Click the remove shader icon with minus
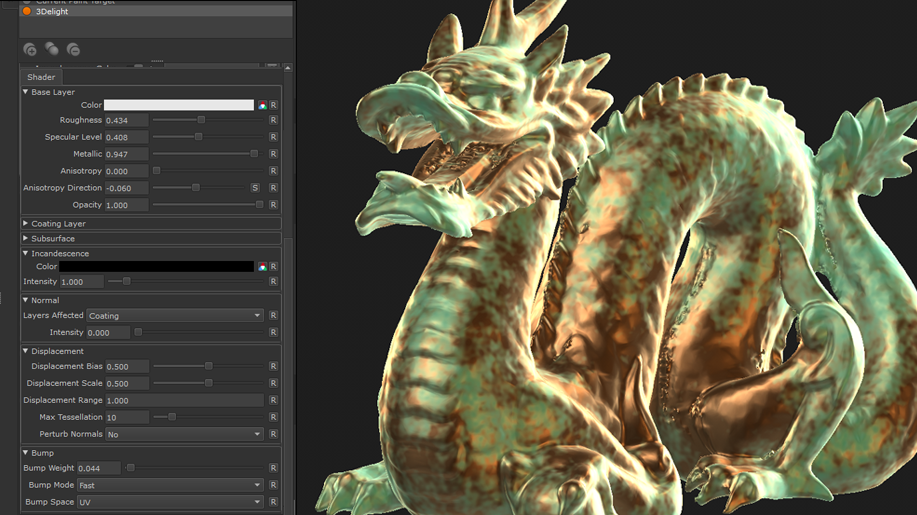Viewport: 917px width, 515px height. coord(73,49)
